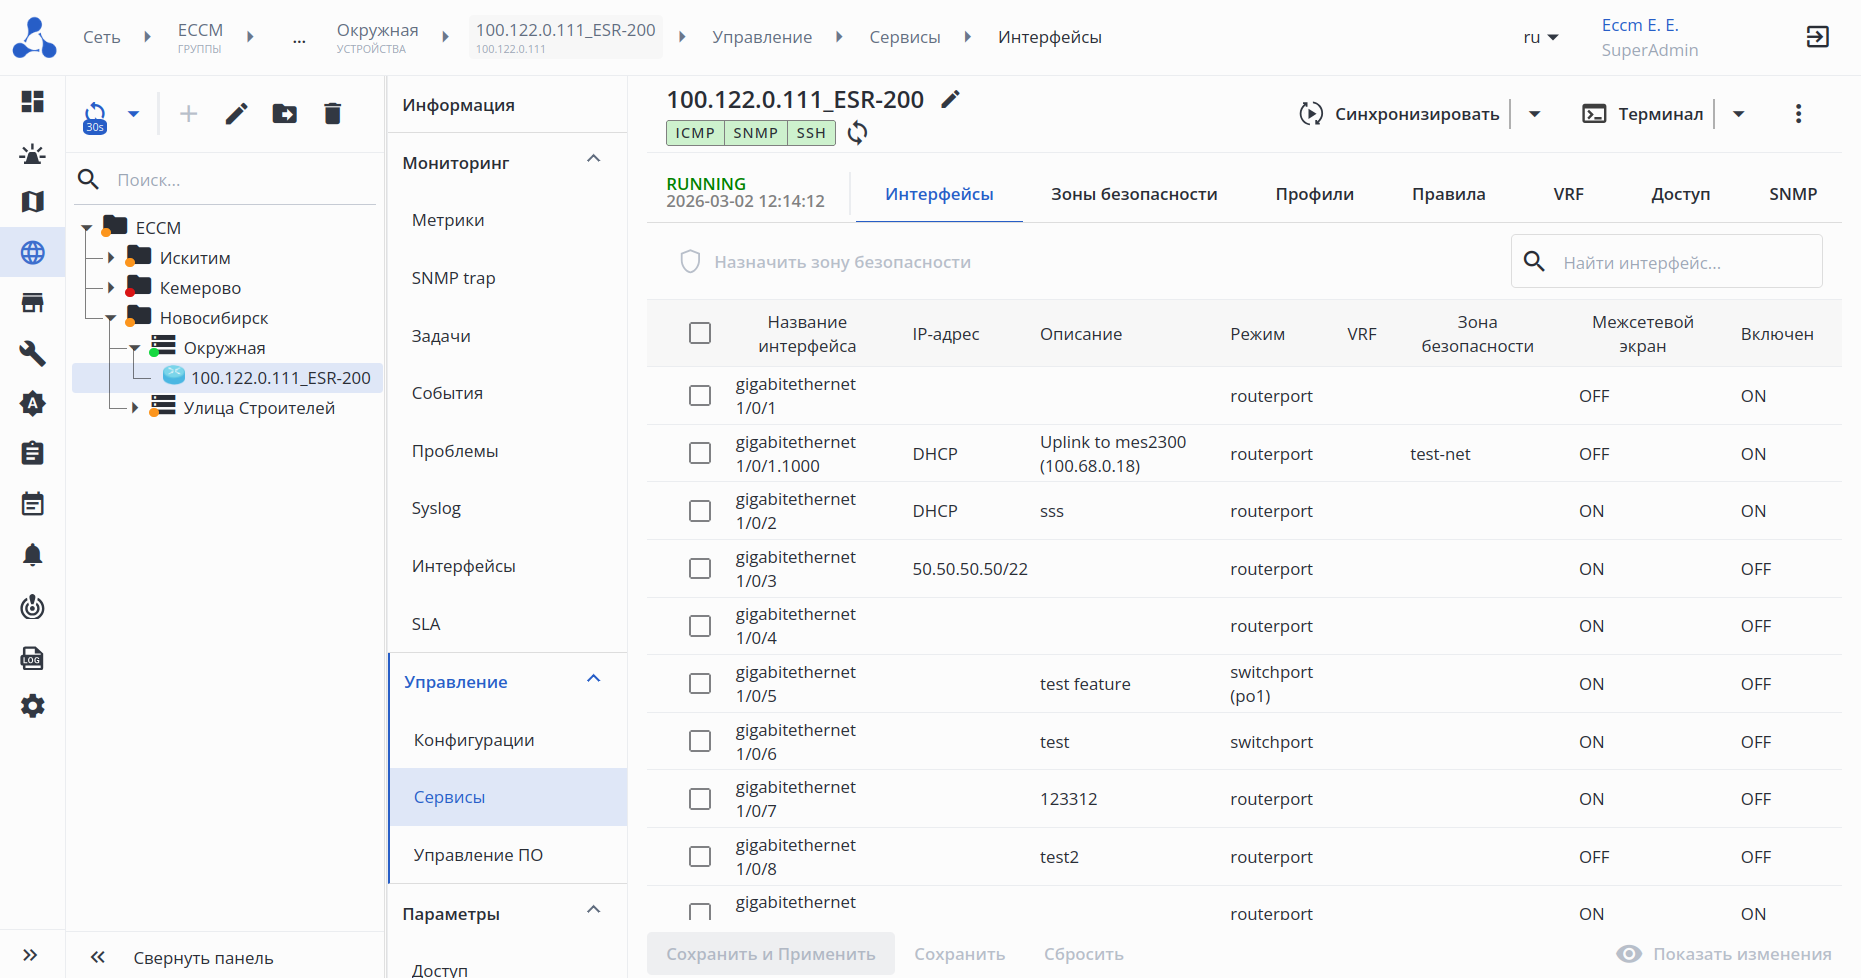Open the settings gear in left sidebar
This screenshot has height=978, width=1861.
pyautogui.click(x=33, y=706)
